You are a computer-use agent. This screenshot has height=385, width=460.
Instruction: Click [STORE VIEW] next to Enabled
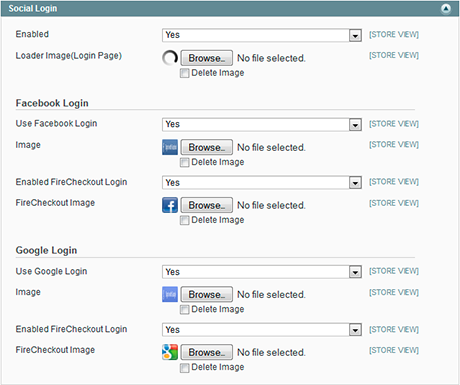coord(394,34)
